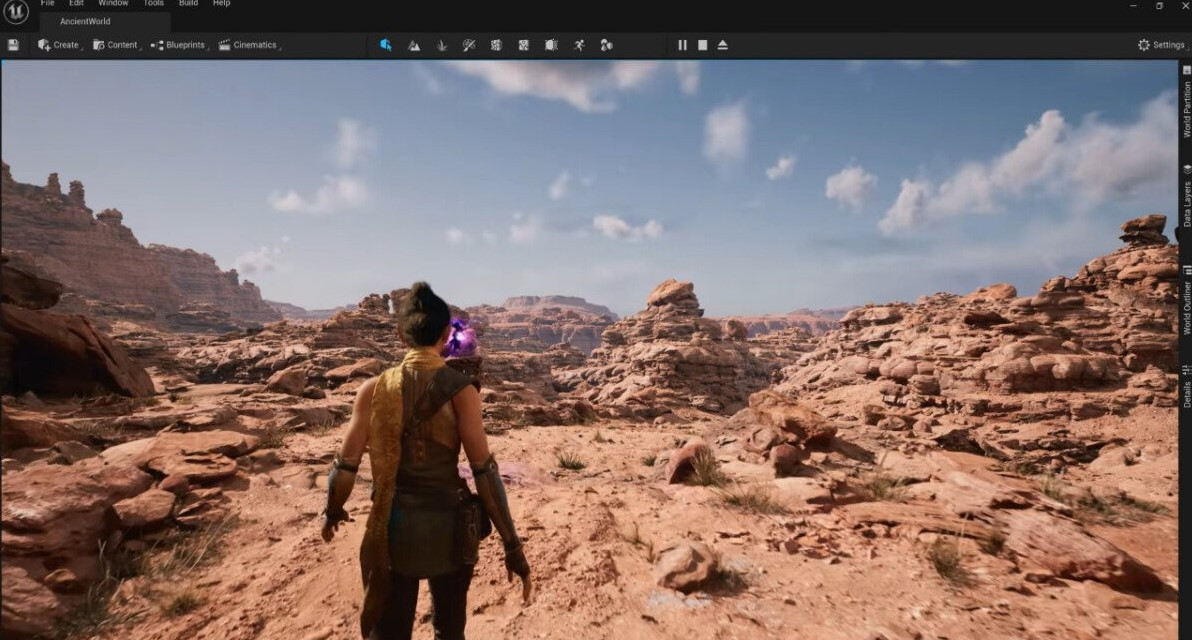Image resolution: width=1192 pixels, height=640 pixels.
Task: Click the Save Current Level icon
Action: (14, 44)
